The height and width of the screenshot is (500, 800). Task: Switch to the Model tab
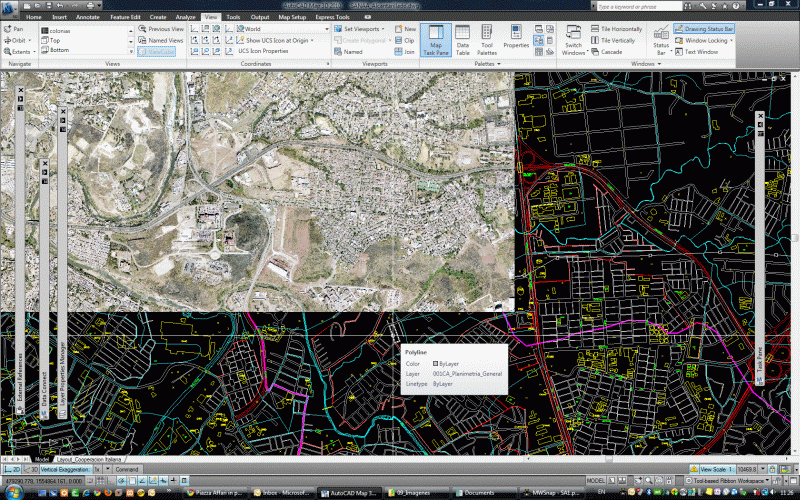click(42, 459)
